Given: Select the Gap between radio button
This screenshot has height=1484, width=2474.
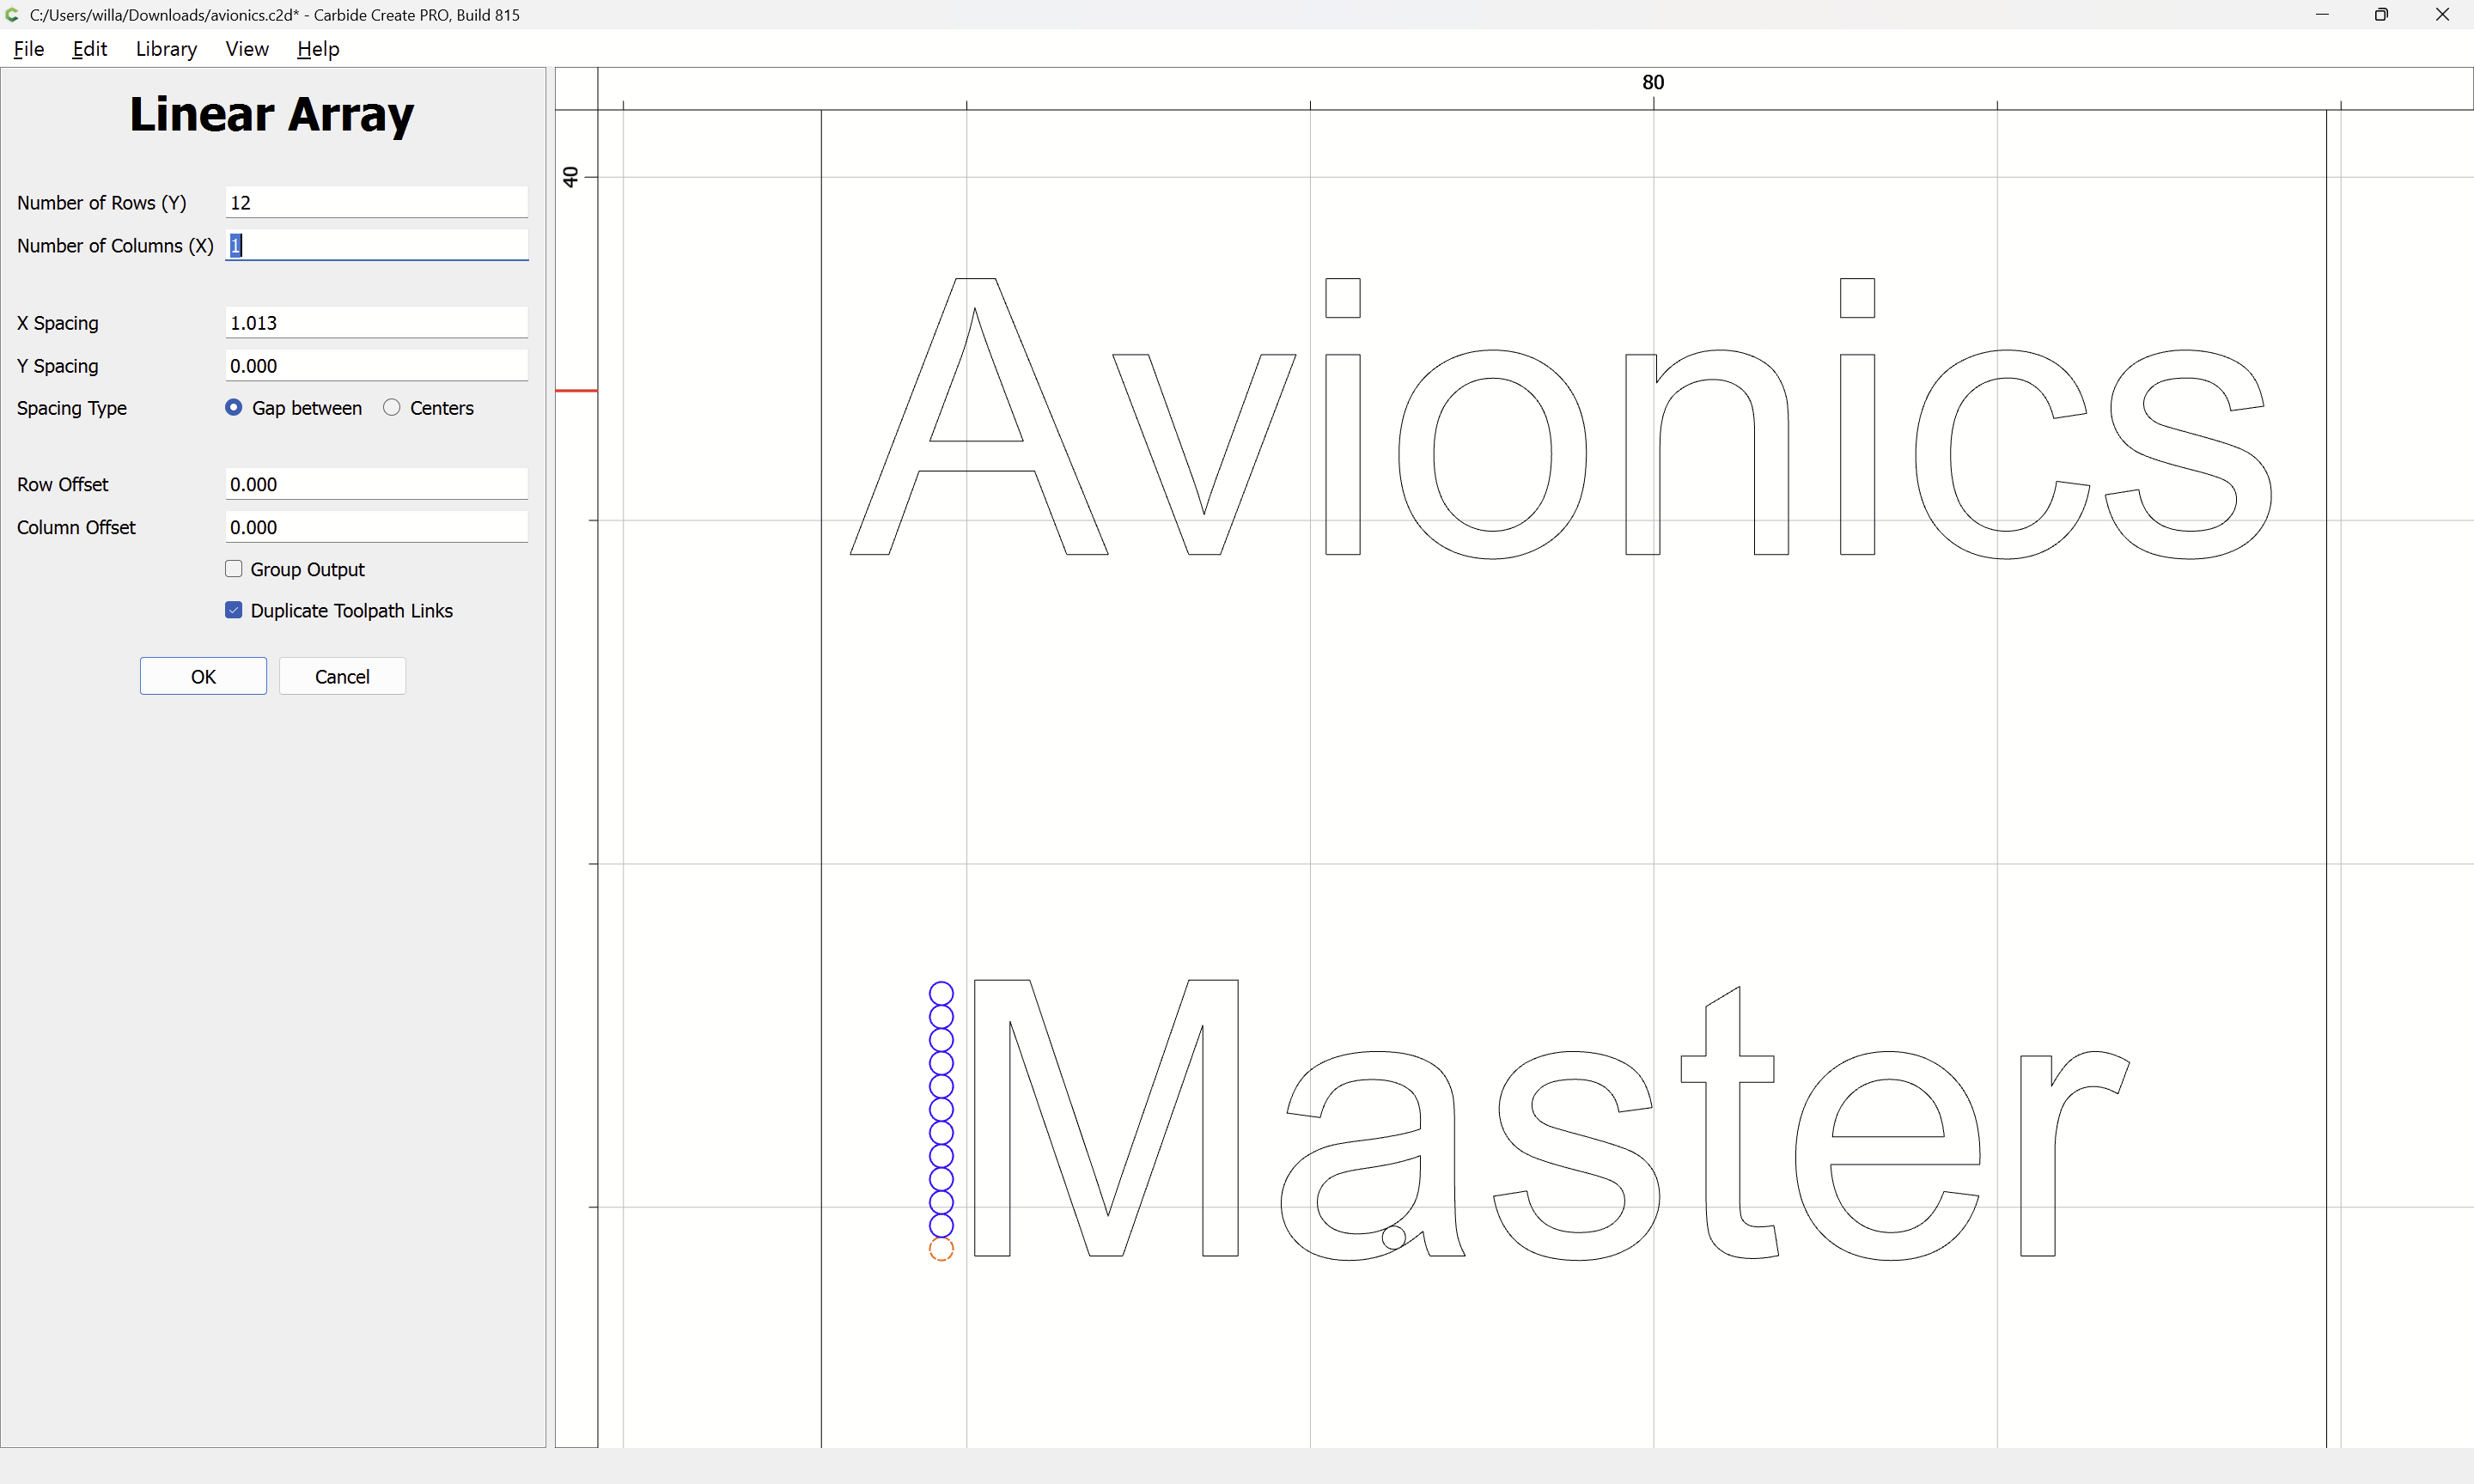Looking at the screenshot, I should (x=234, y=408).
